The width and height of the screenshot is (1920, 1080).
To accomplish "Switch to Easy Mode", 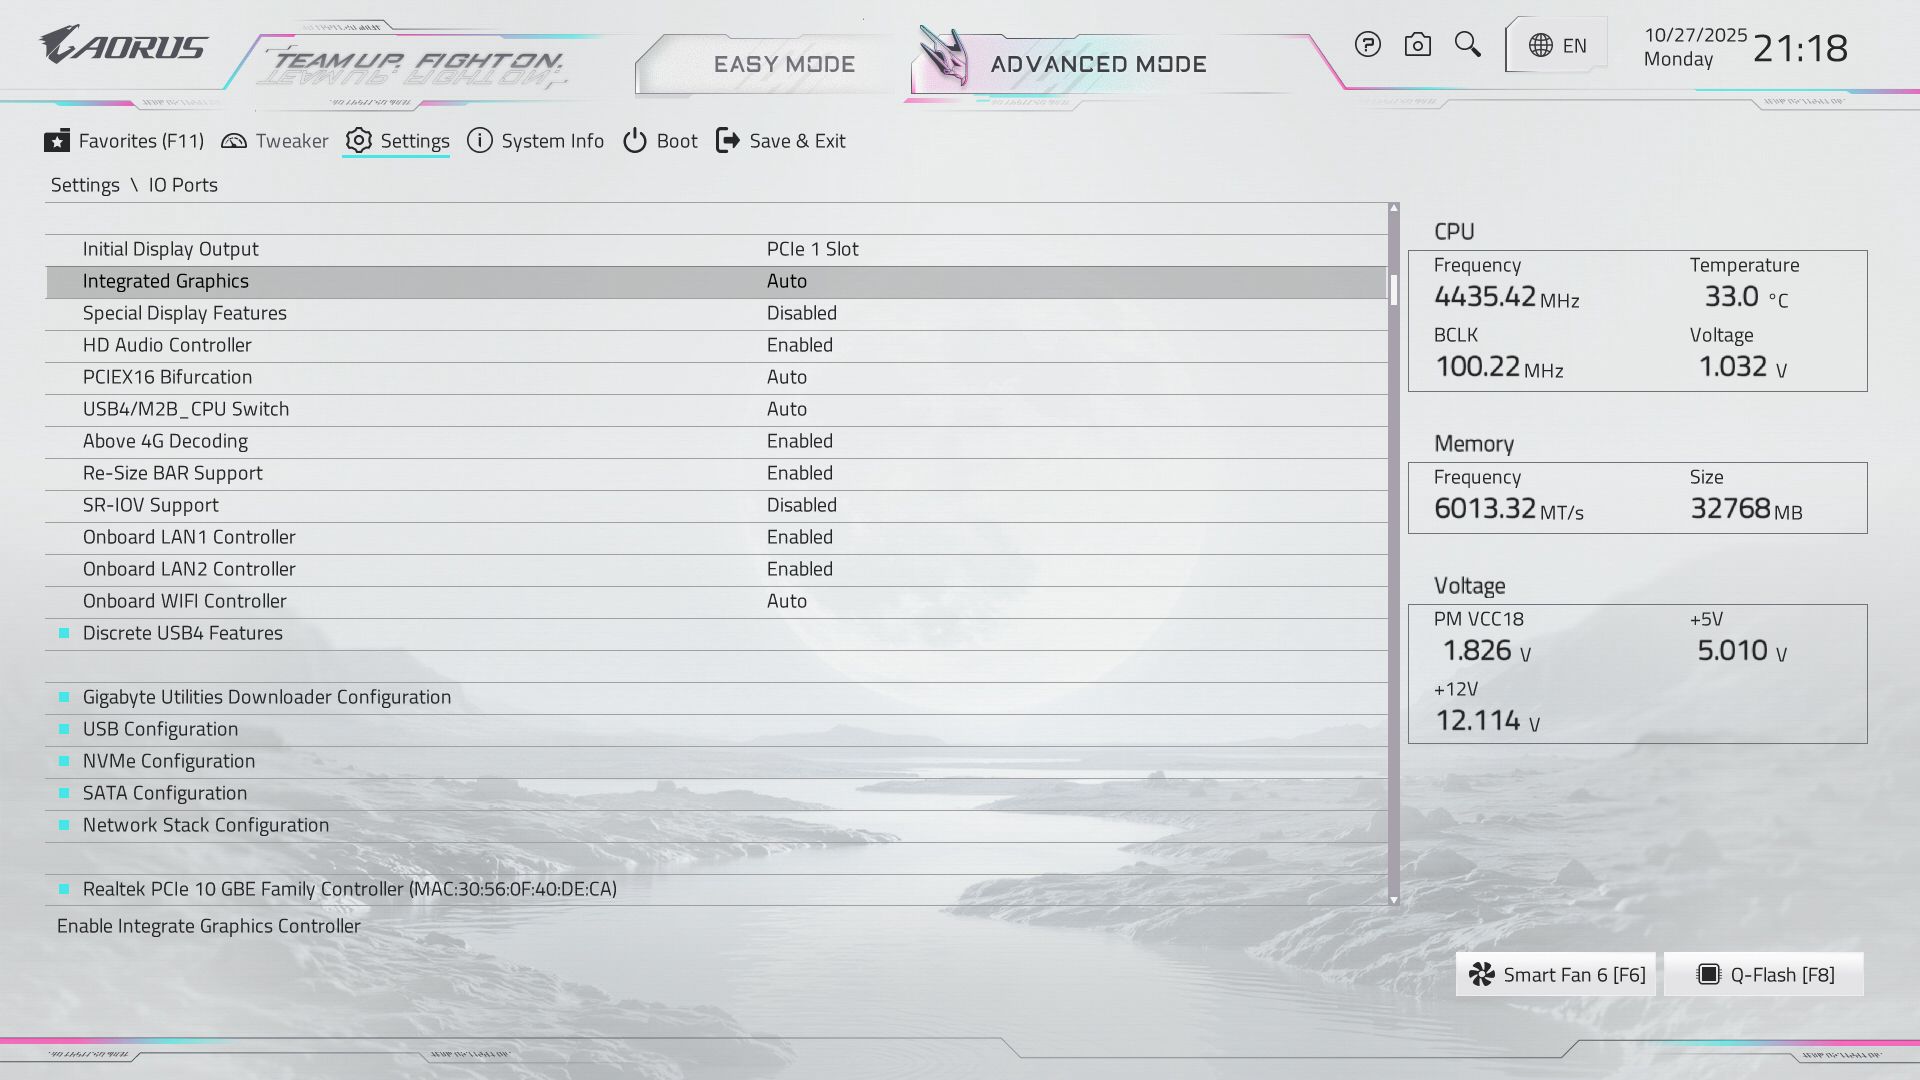I will (x=784, y=64).
